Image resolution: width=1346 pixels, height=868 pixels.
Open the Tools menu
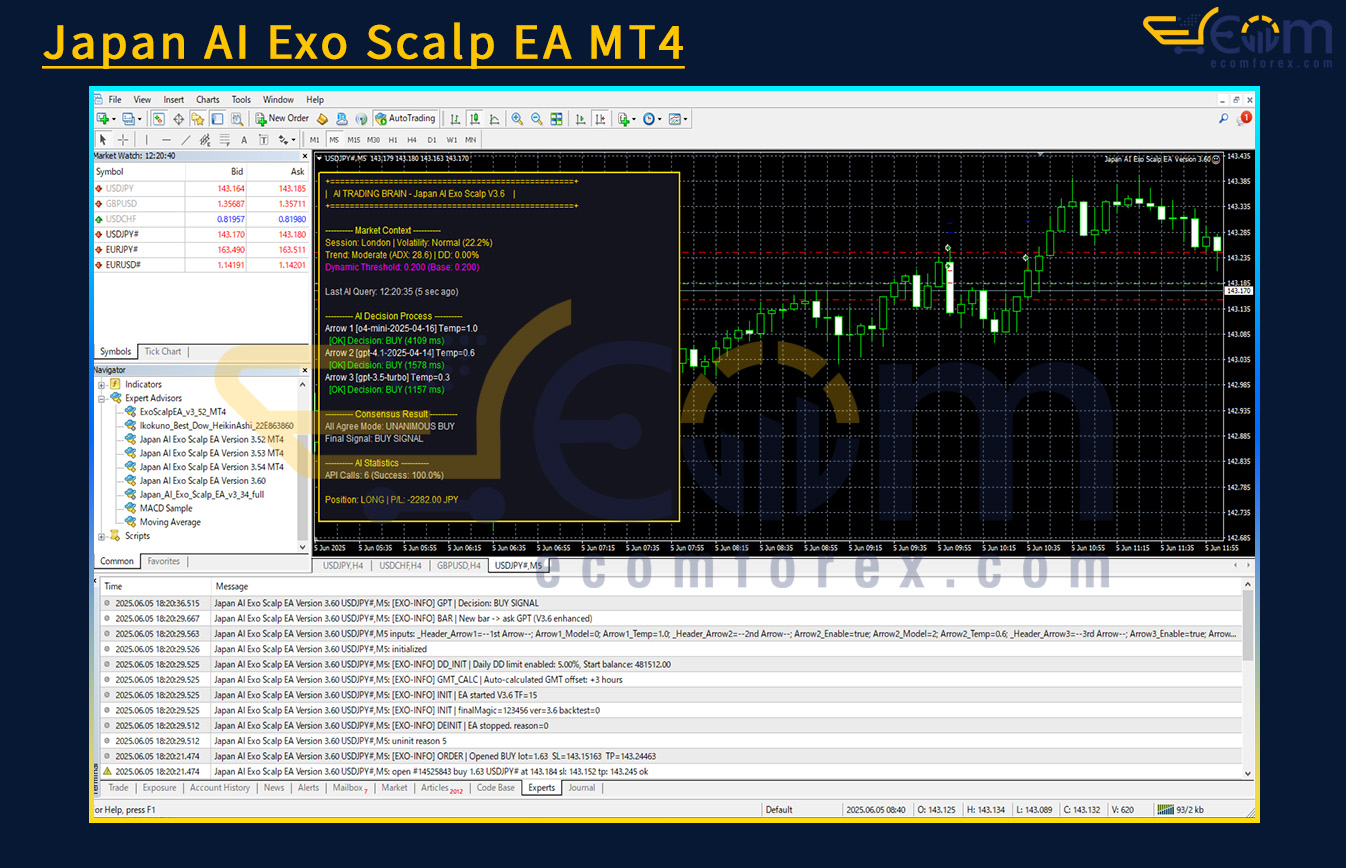241,100
